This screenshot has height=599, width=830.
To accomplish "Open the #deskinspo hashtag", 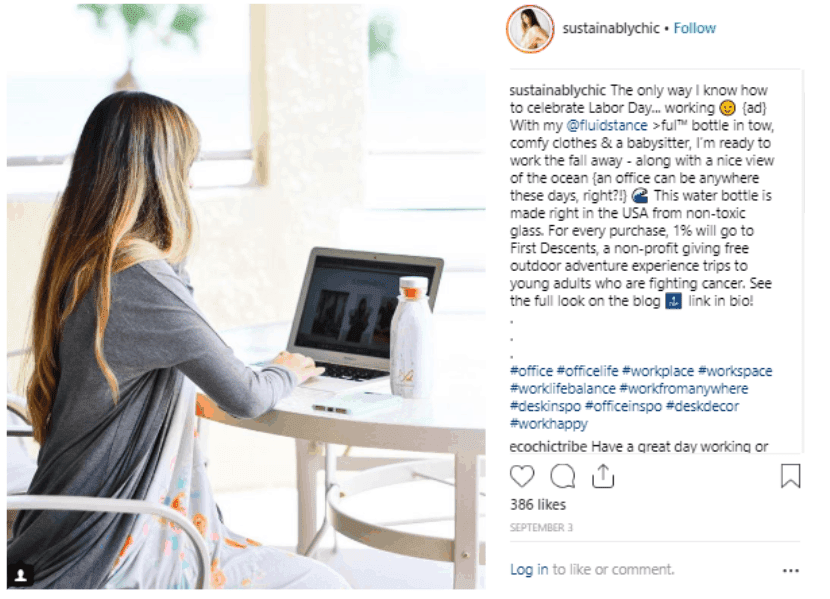I will pyautogui.click(x=545, y=406).
